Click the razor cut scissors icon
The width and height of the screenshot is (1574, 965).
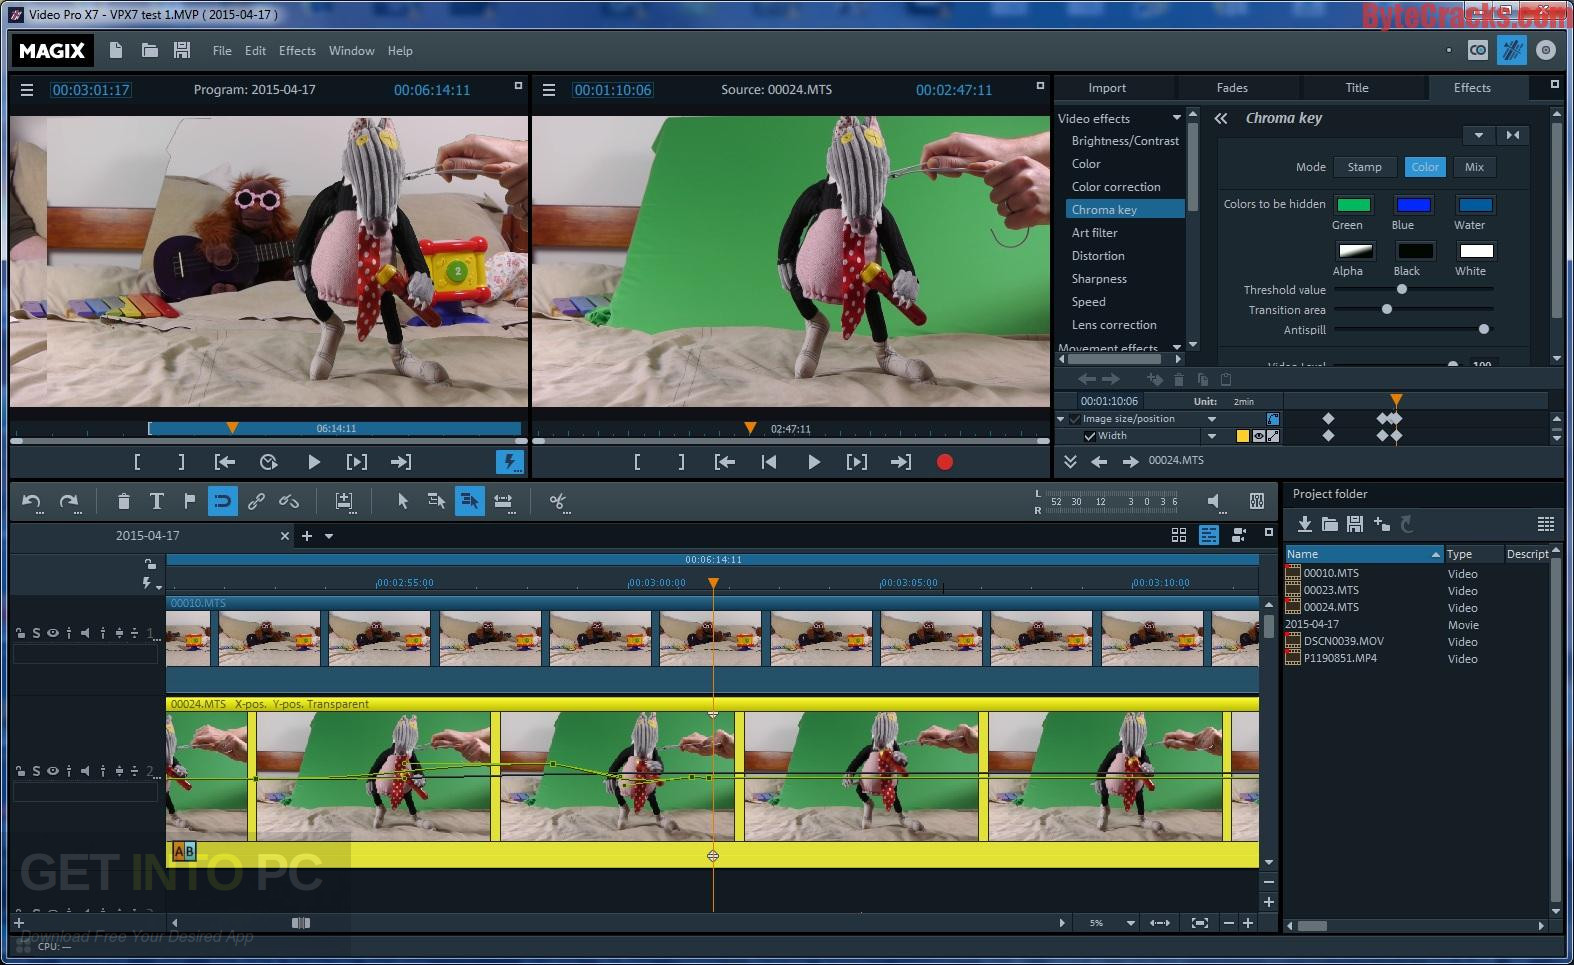(x=559, y=501)
